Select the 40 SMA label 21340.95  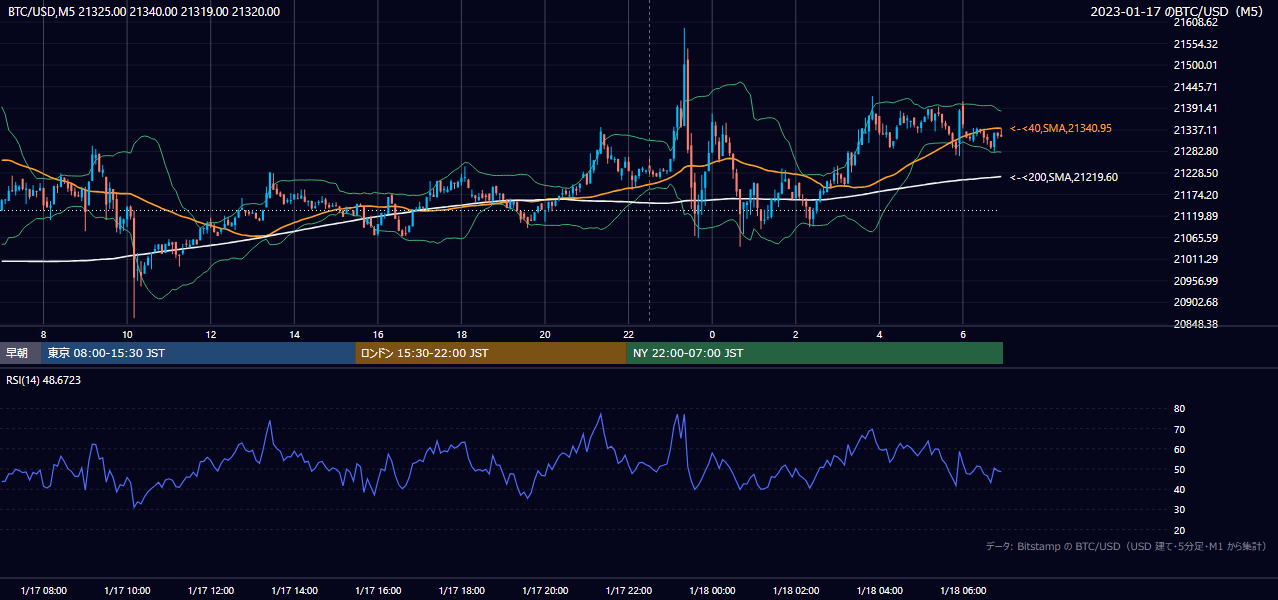[1061, 128]
